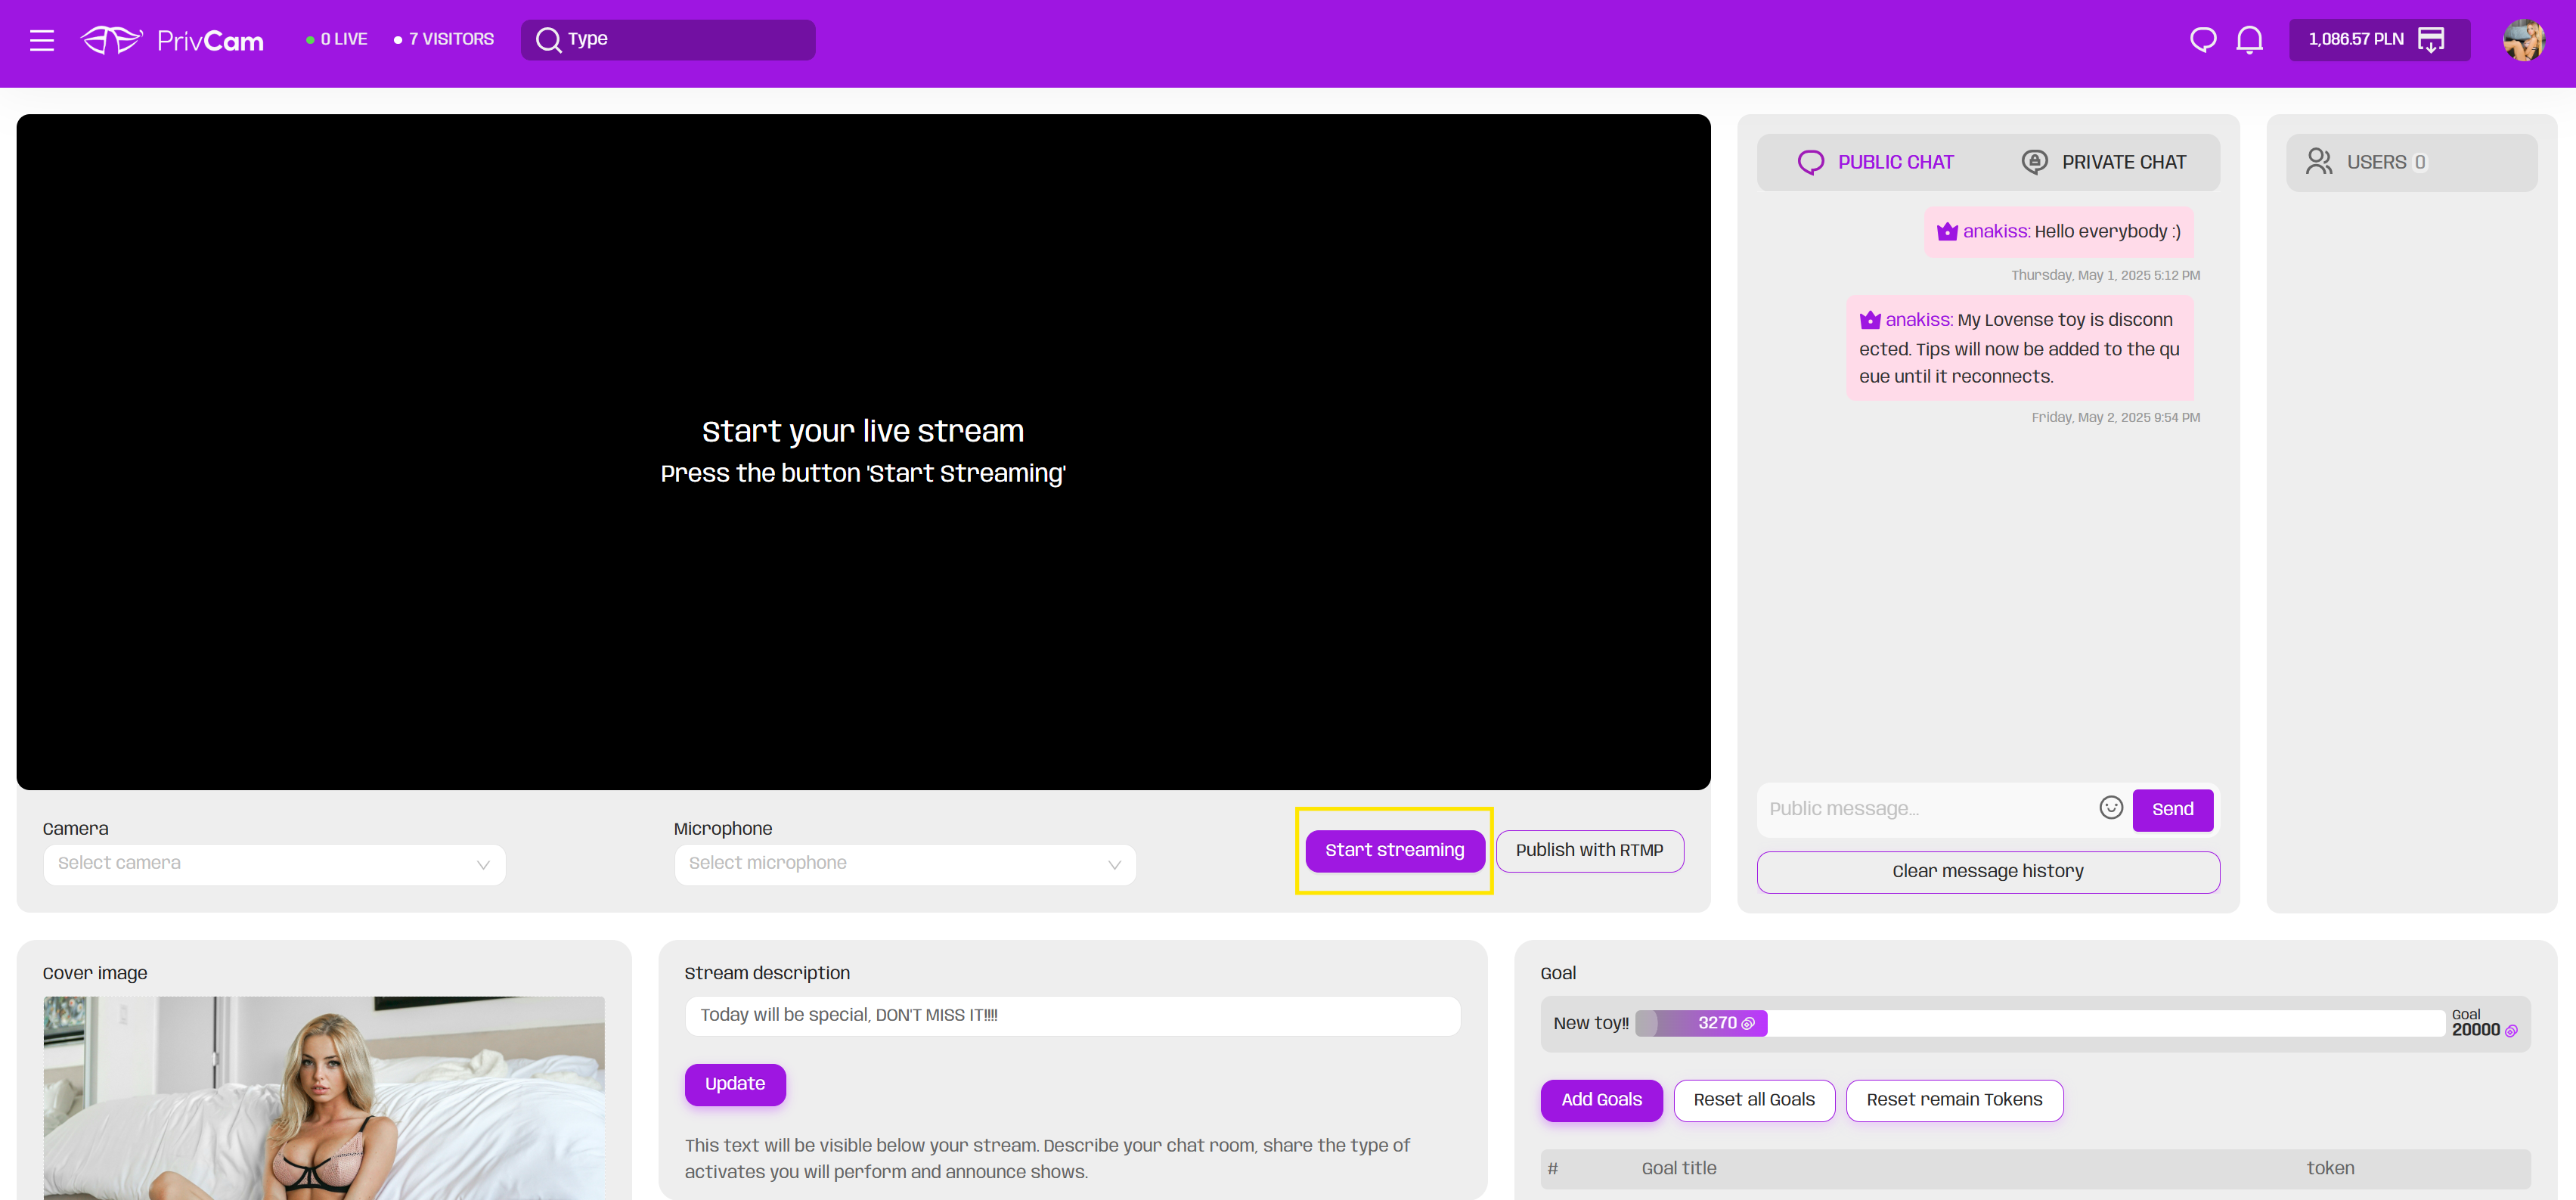Click the search magnifier icon
The width and height of the screenshot is (2576, 1200).
point(548,40)
